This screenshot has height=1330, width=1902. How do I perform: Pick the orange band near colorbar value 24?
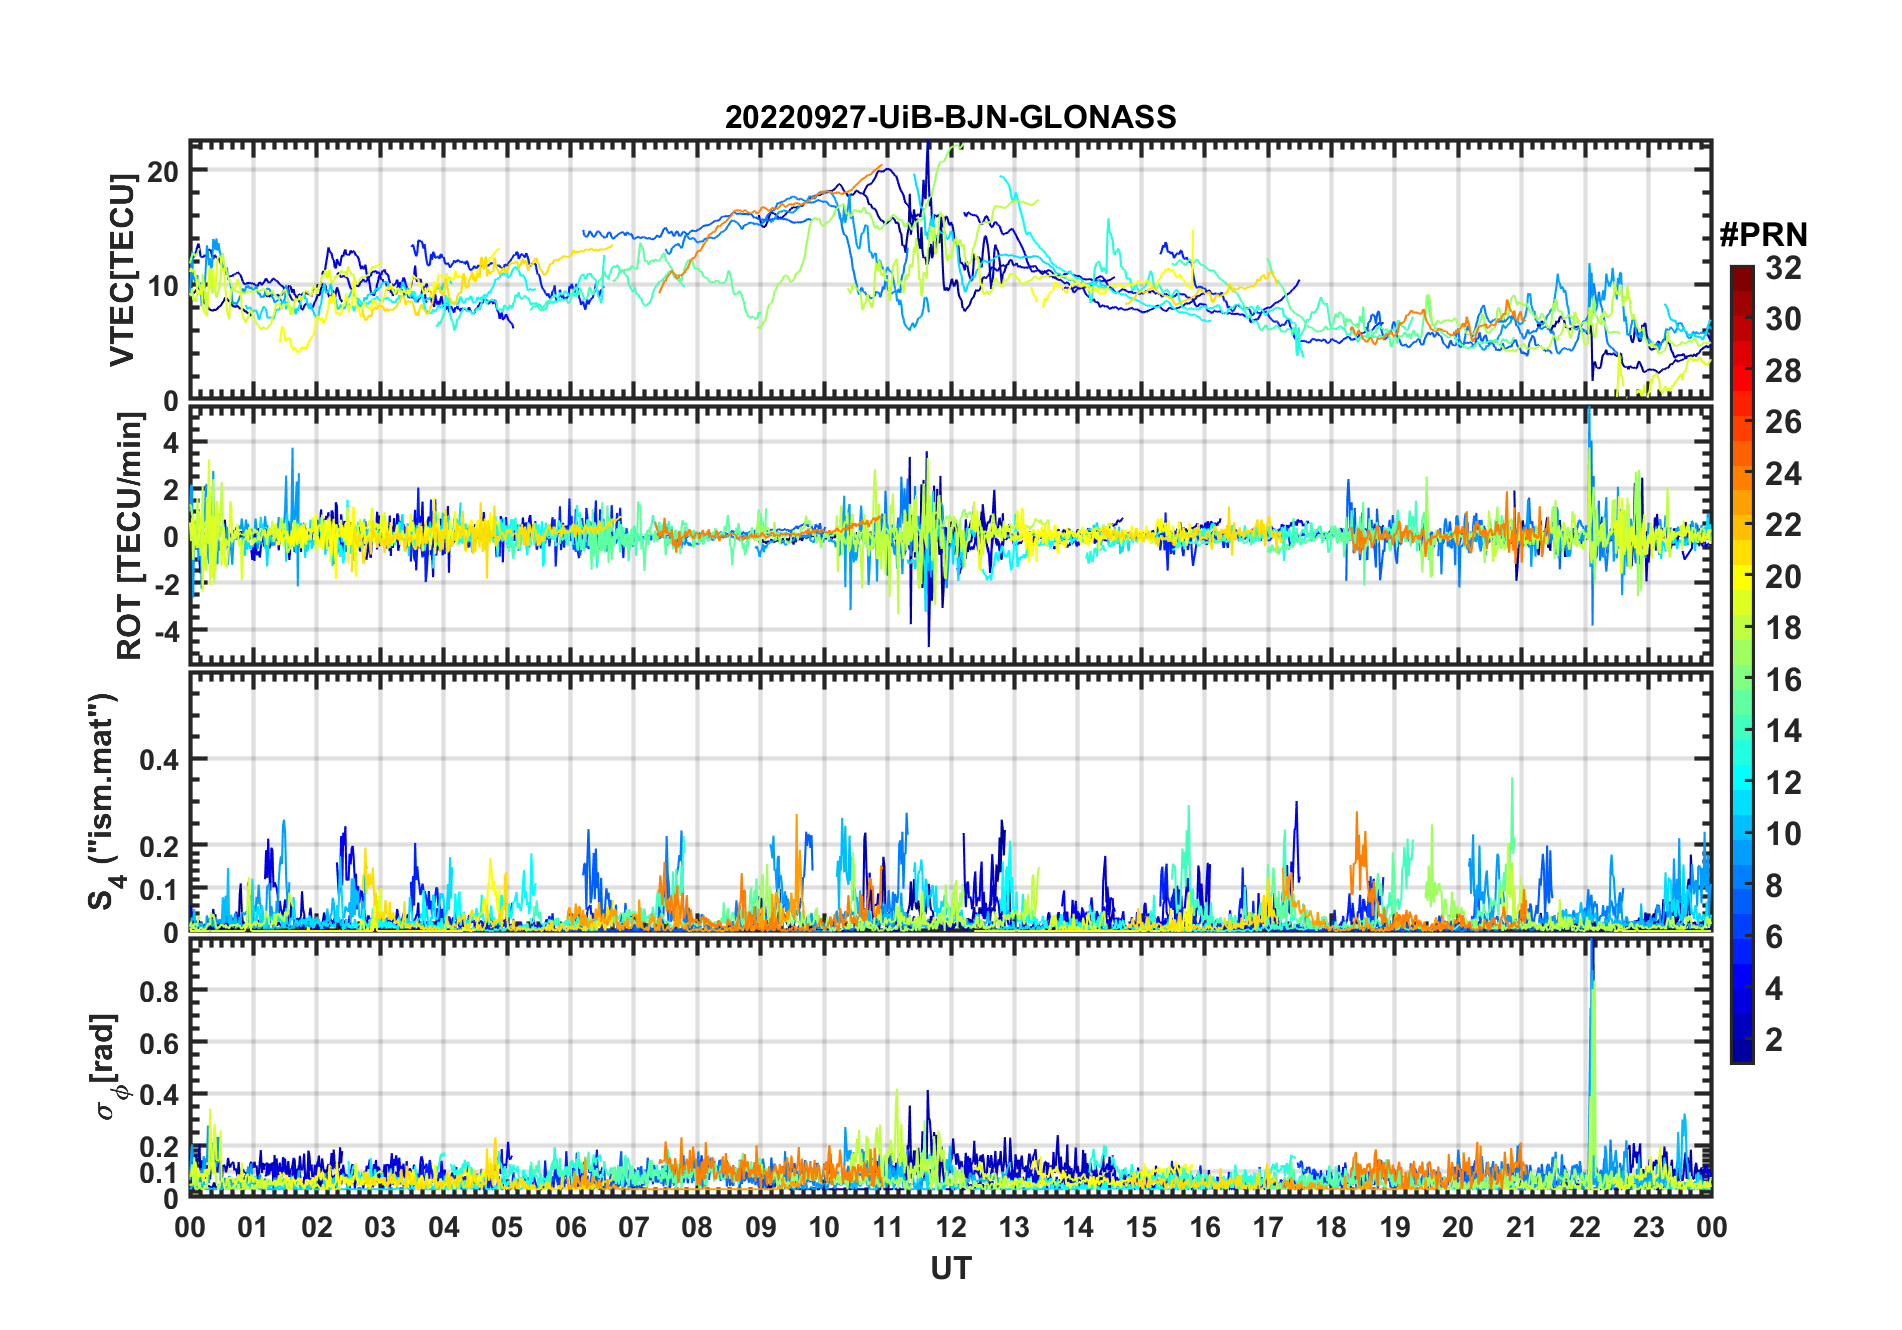(1741, 473)
